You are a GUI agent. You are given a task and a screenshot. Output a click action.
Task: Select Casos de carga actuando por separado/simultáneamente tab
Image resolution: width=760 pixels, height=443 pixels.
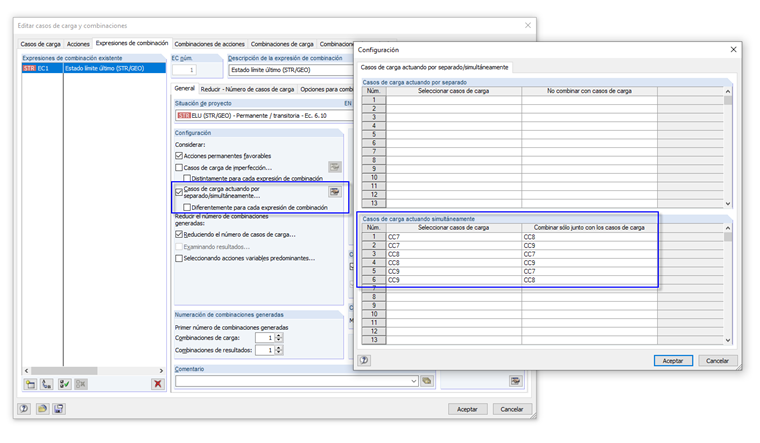point(434,67)
